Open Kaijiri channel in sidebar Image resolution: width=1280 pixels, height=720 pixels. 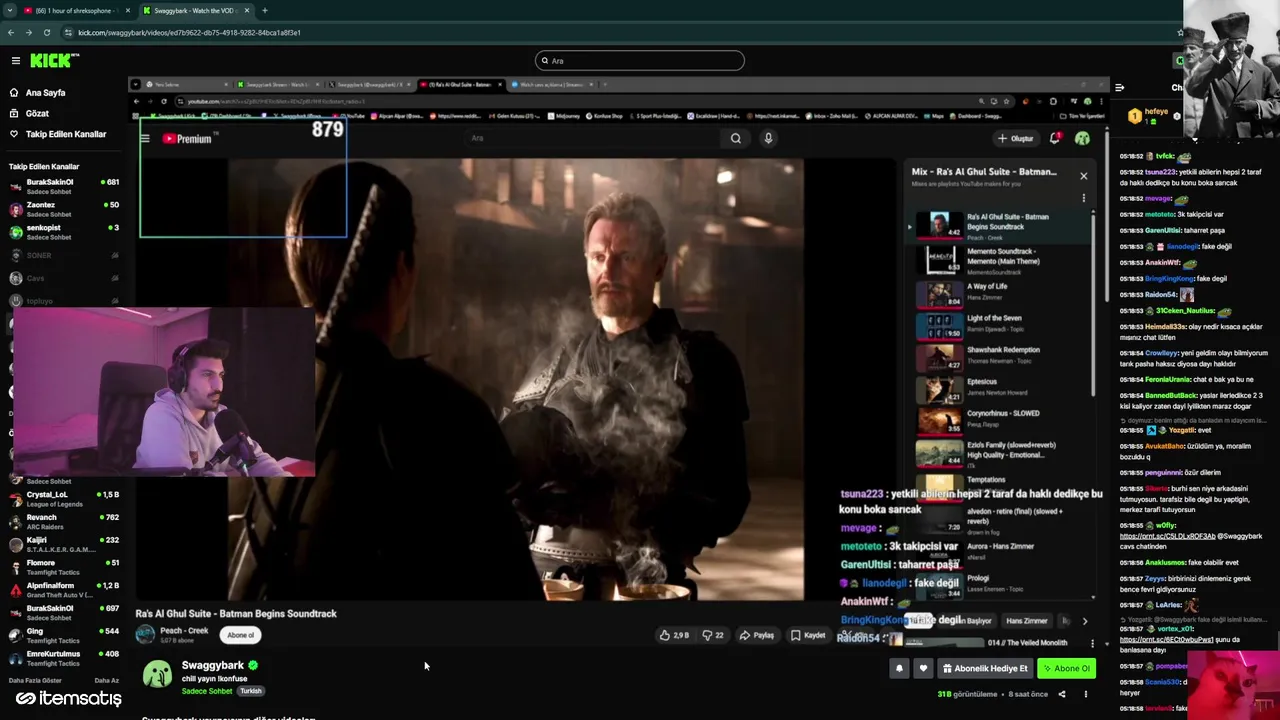(63, 544)
